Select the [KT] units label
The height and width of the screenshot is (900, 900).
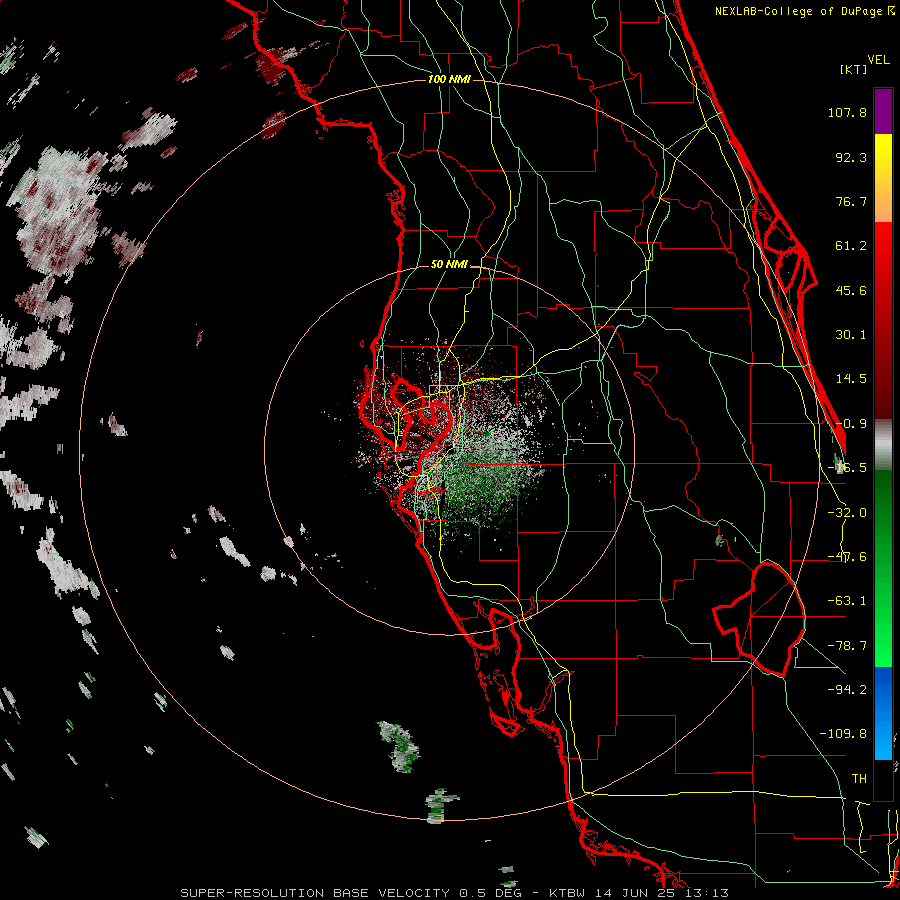point(854,69)
